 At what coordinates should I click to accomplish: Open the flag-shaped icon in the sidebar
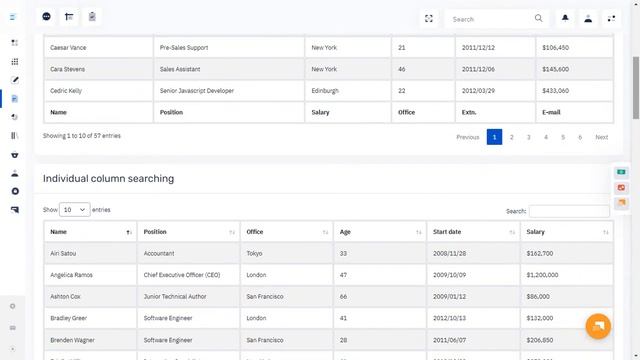pyautogui.click(x=15, y=210)
